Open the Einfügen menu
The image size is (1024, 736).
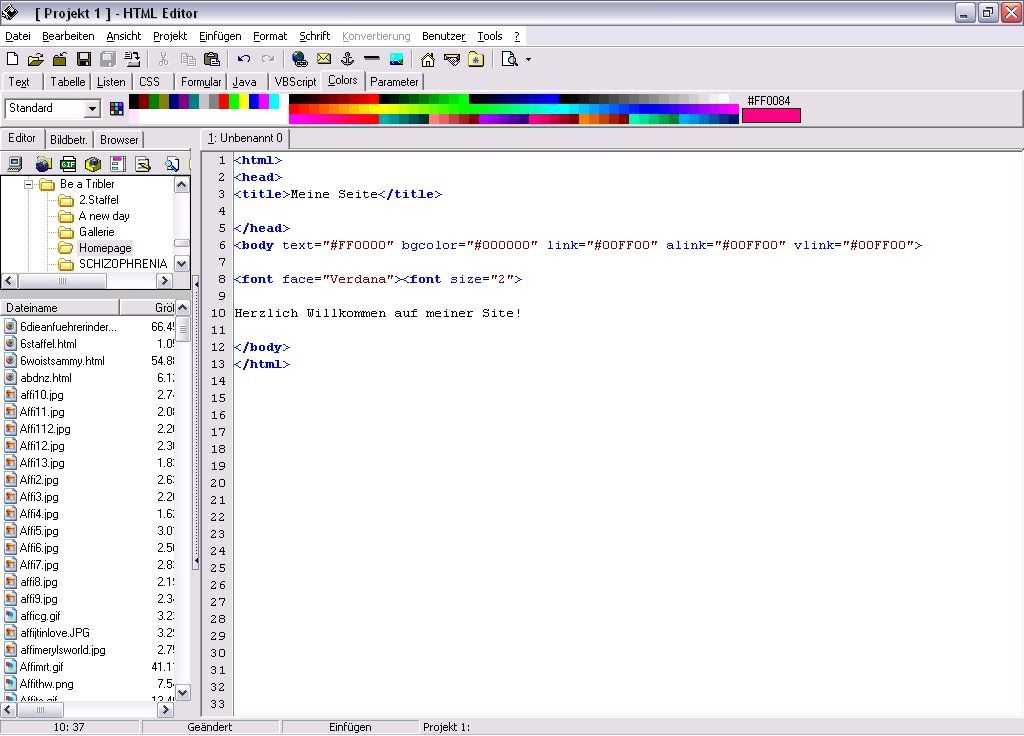pyautogui.click(x=220, y=36)
